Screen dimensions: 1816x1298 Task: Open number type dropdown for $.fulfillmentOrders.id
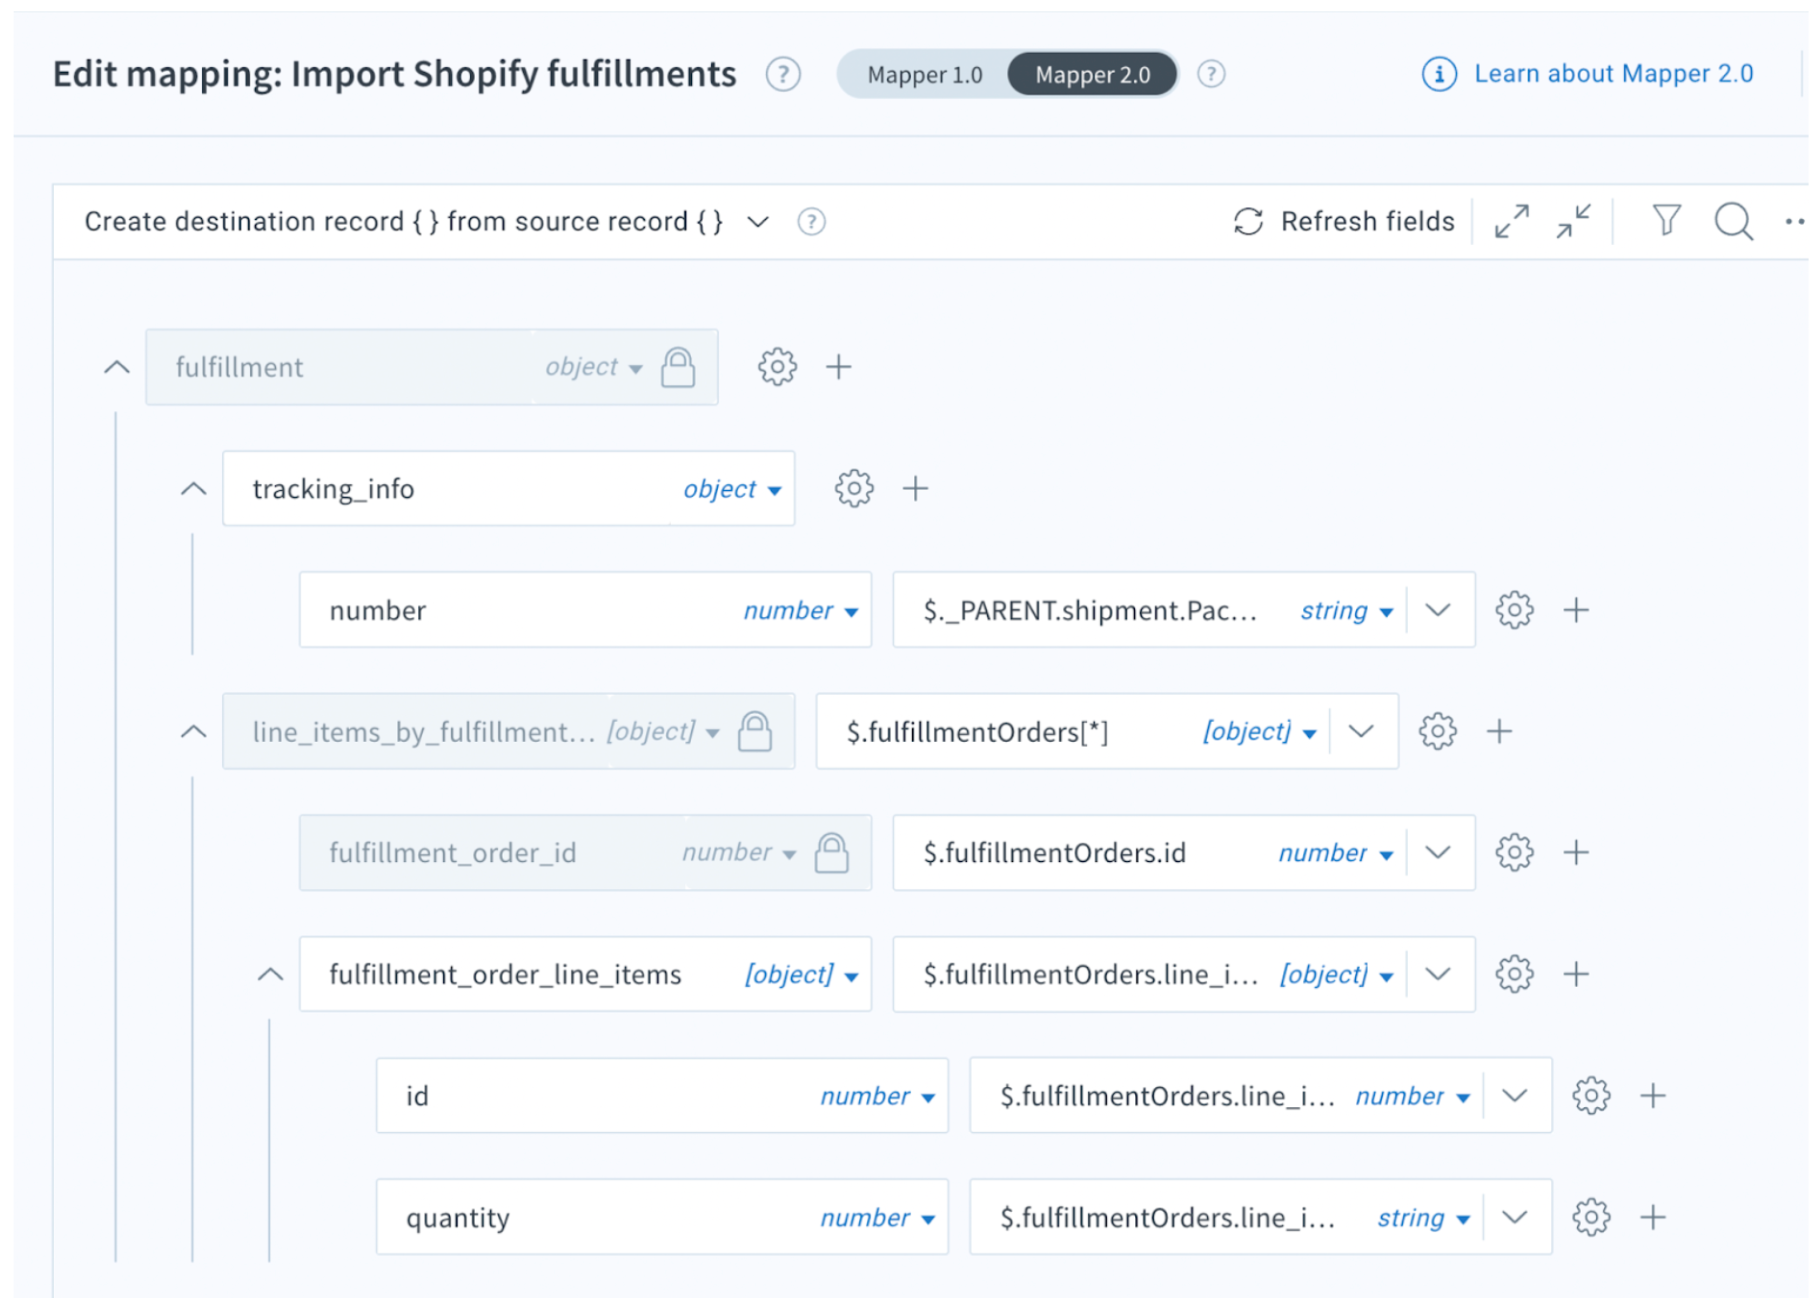coord(1336,853)
